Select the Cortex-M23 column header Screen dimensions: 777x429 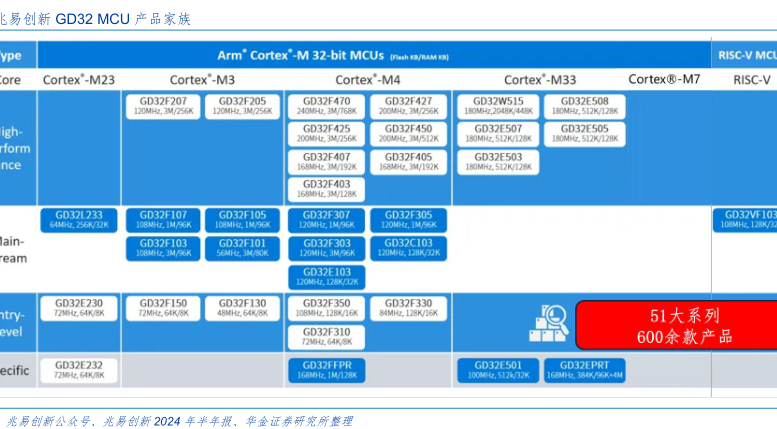coord(79,79)
